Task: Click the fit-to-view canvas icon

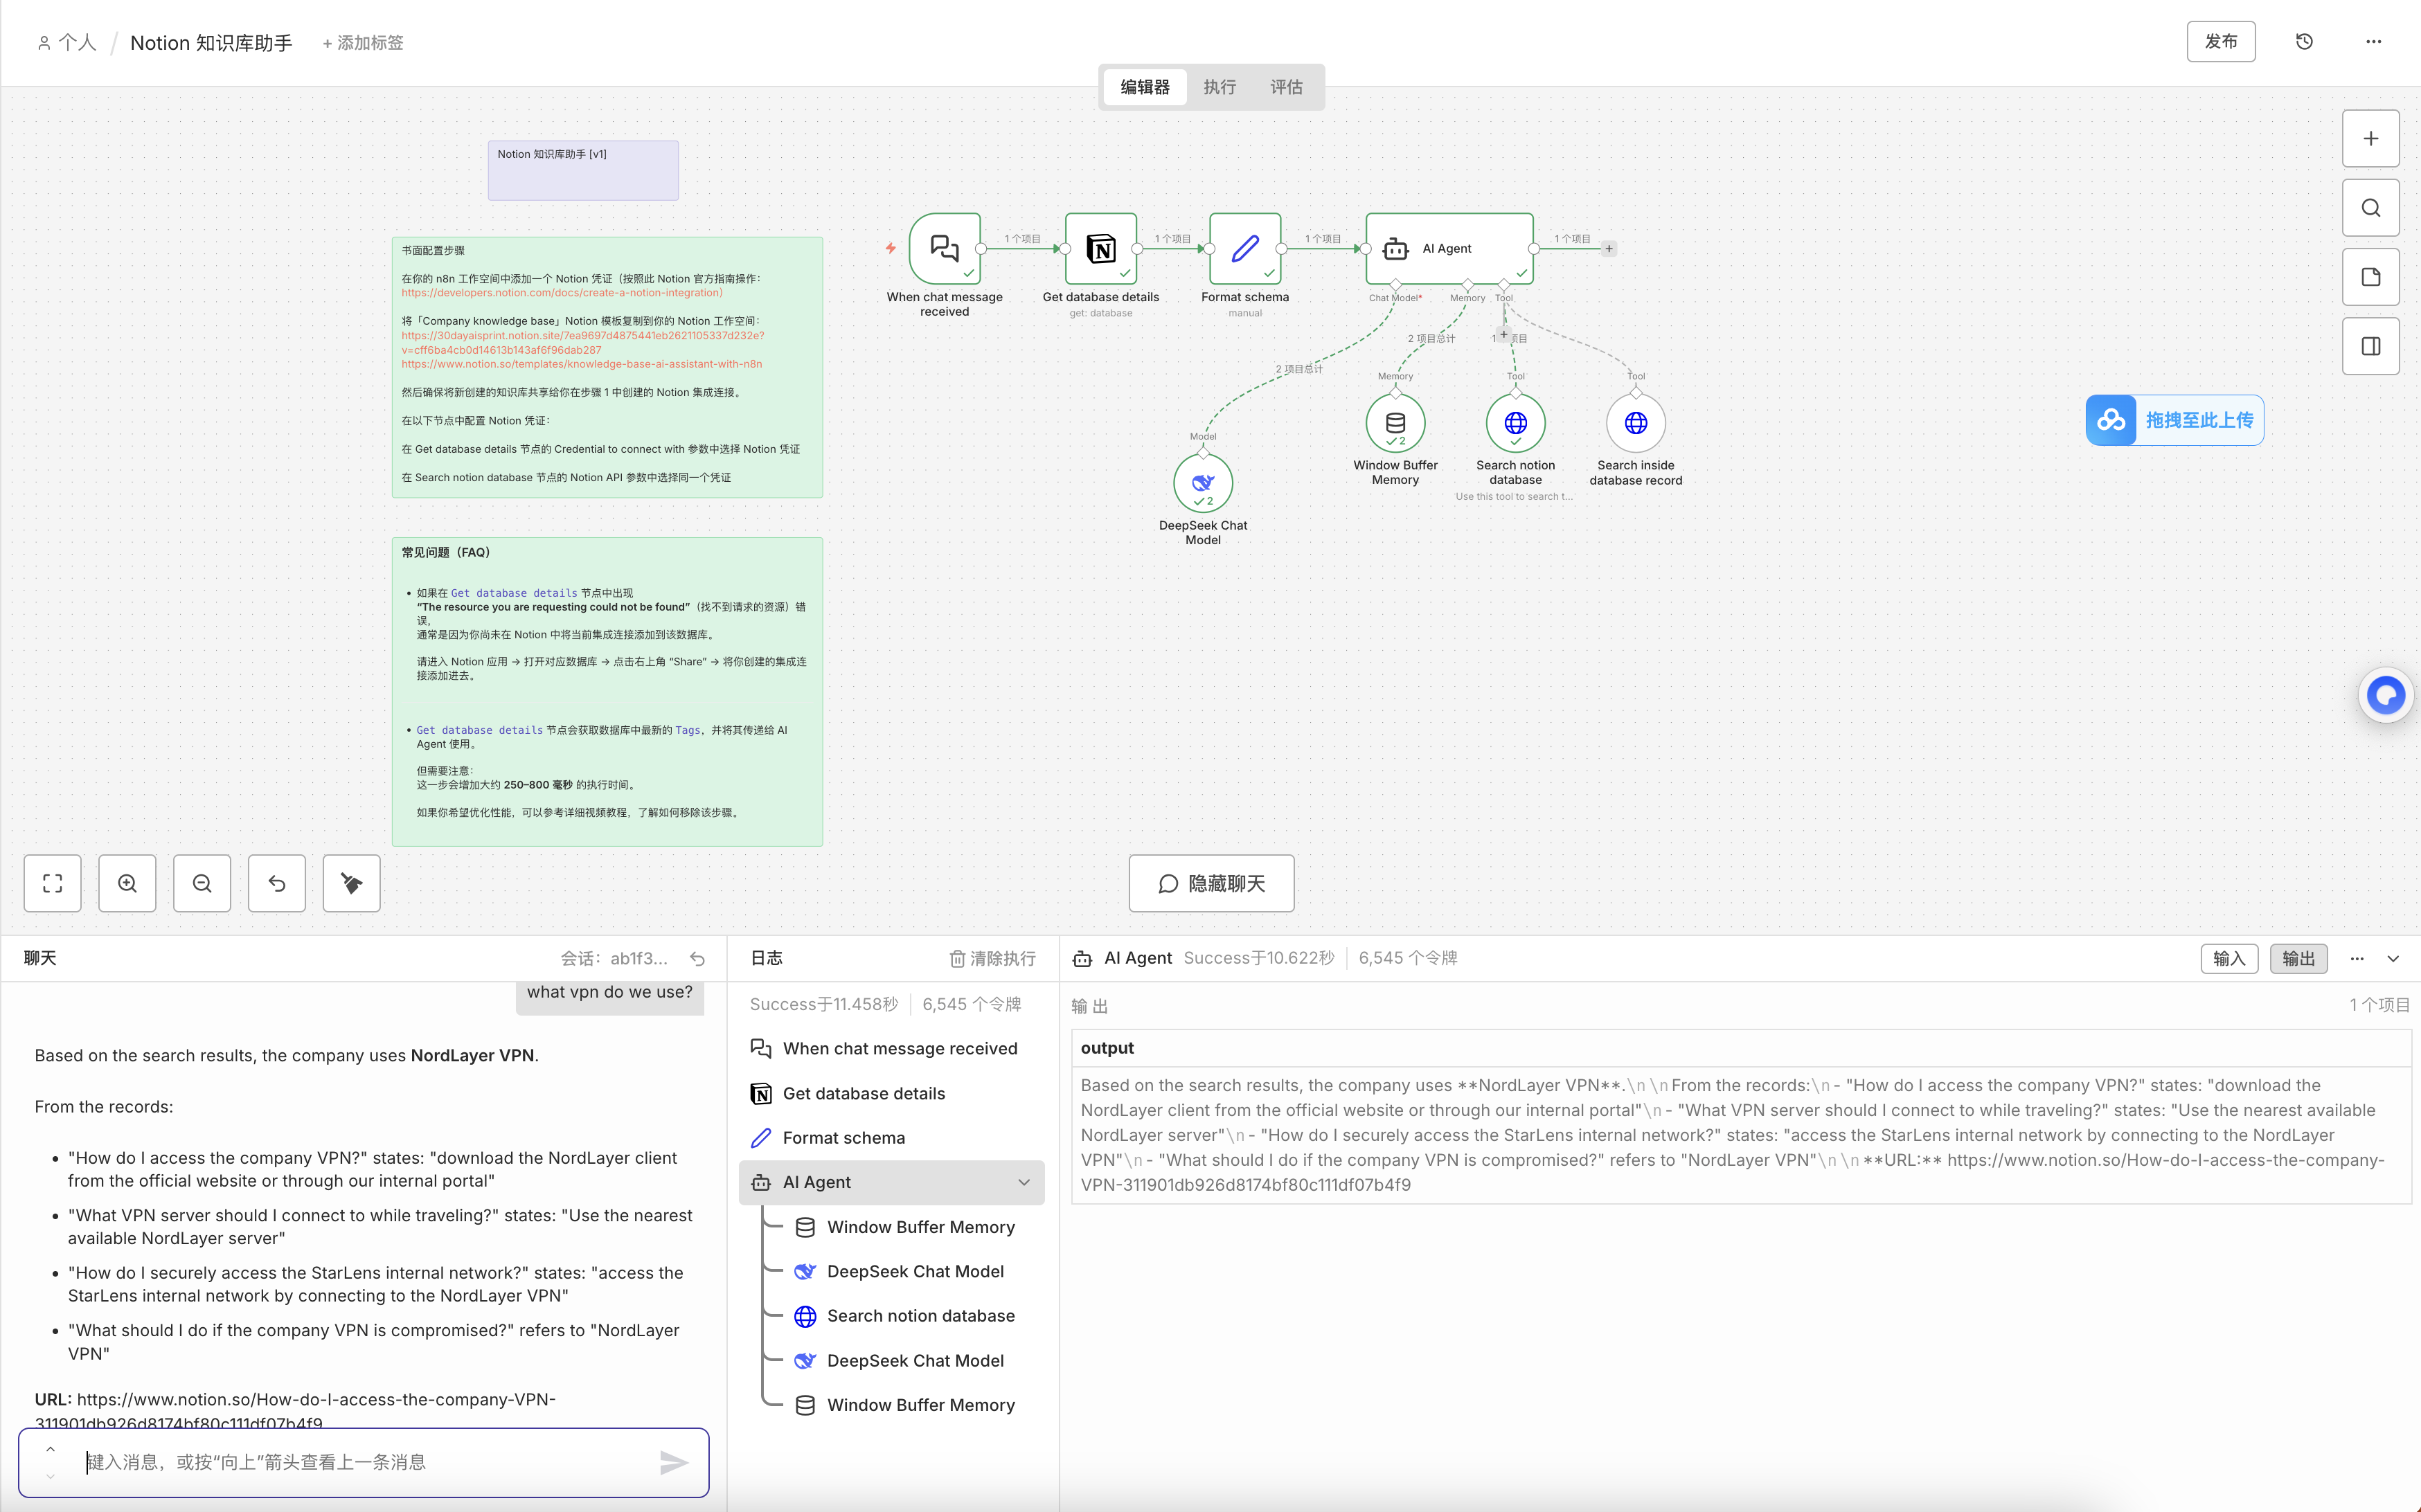Action: (52, 883)
